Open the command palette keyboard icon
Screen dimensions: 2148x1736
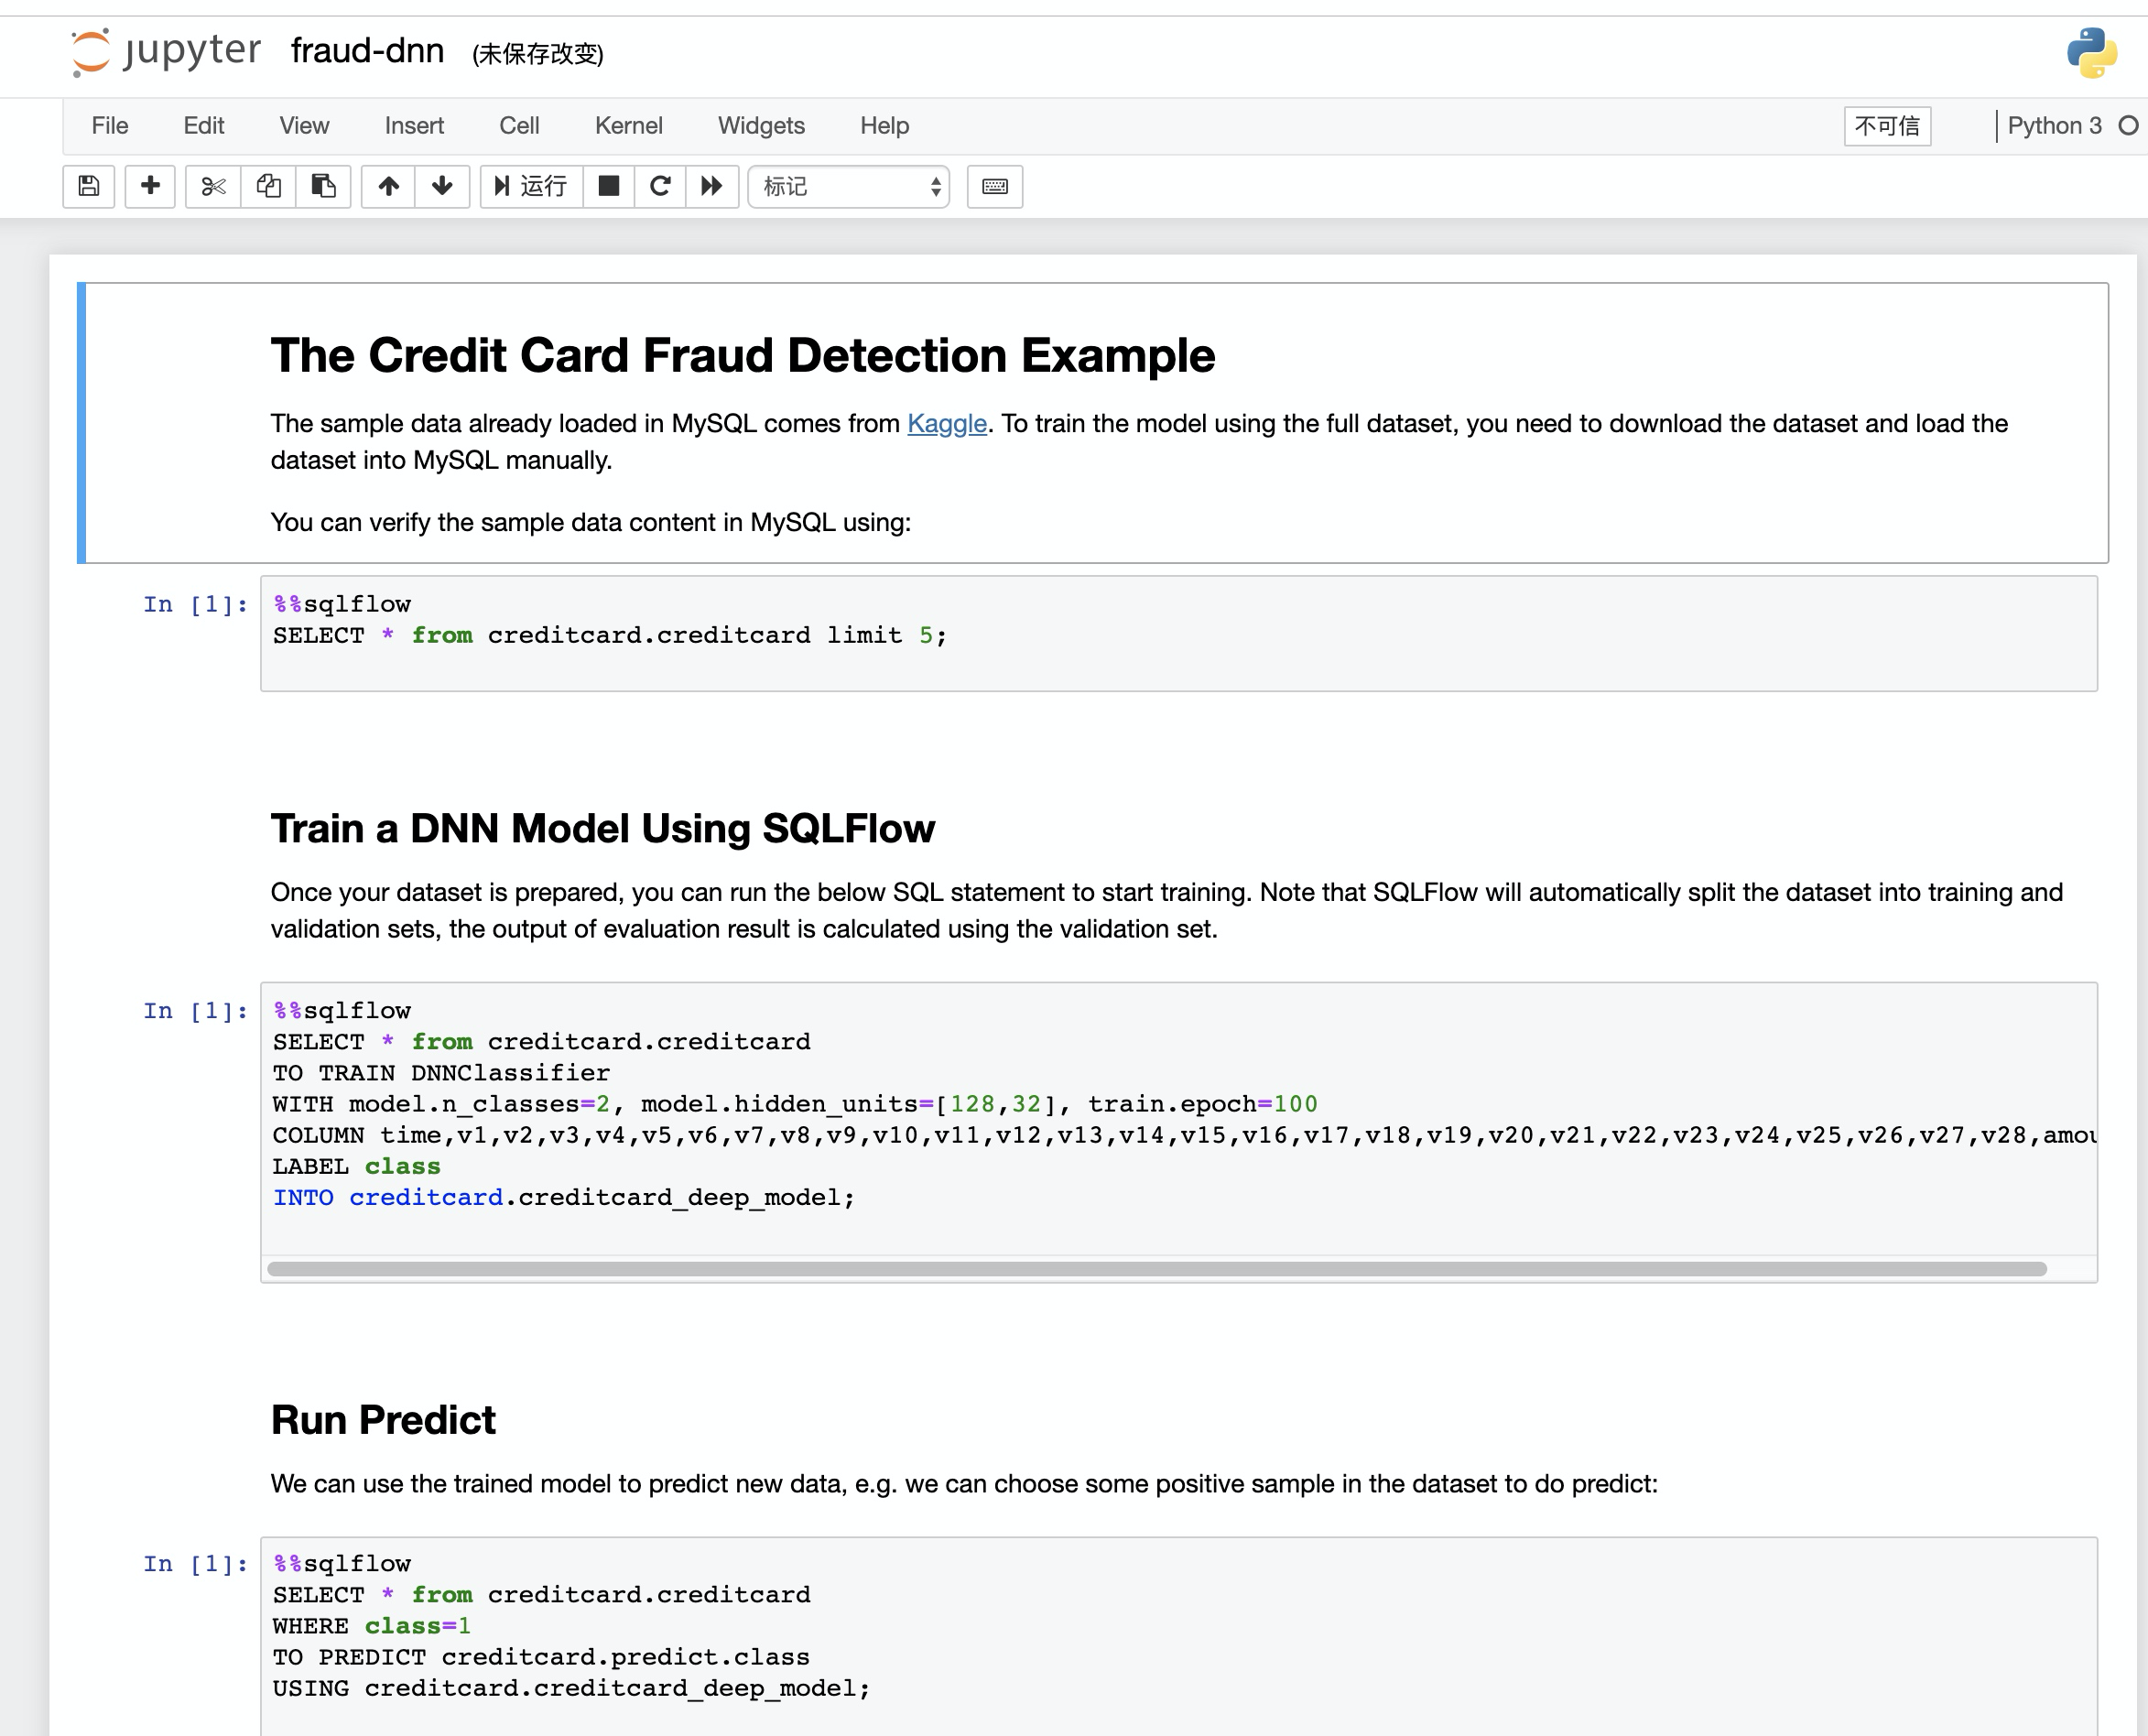pos(994,186)
